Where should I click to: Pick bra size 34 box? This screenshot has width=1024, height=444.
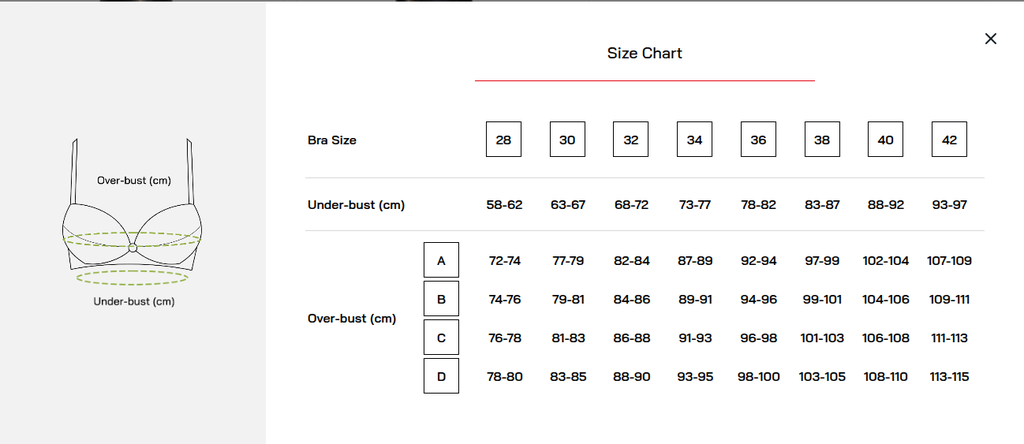pyautogui.click(x=694, y=139)
